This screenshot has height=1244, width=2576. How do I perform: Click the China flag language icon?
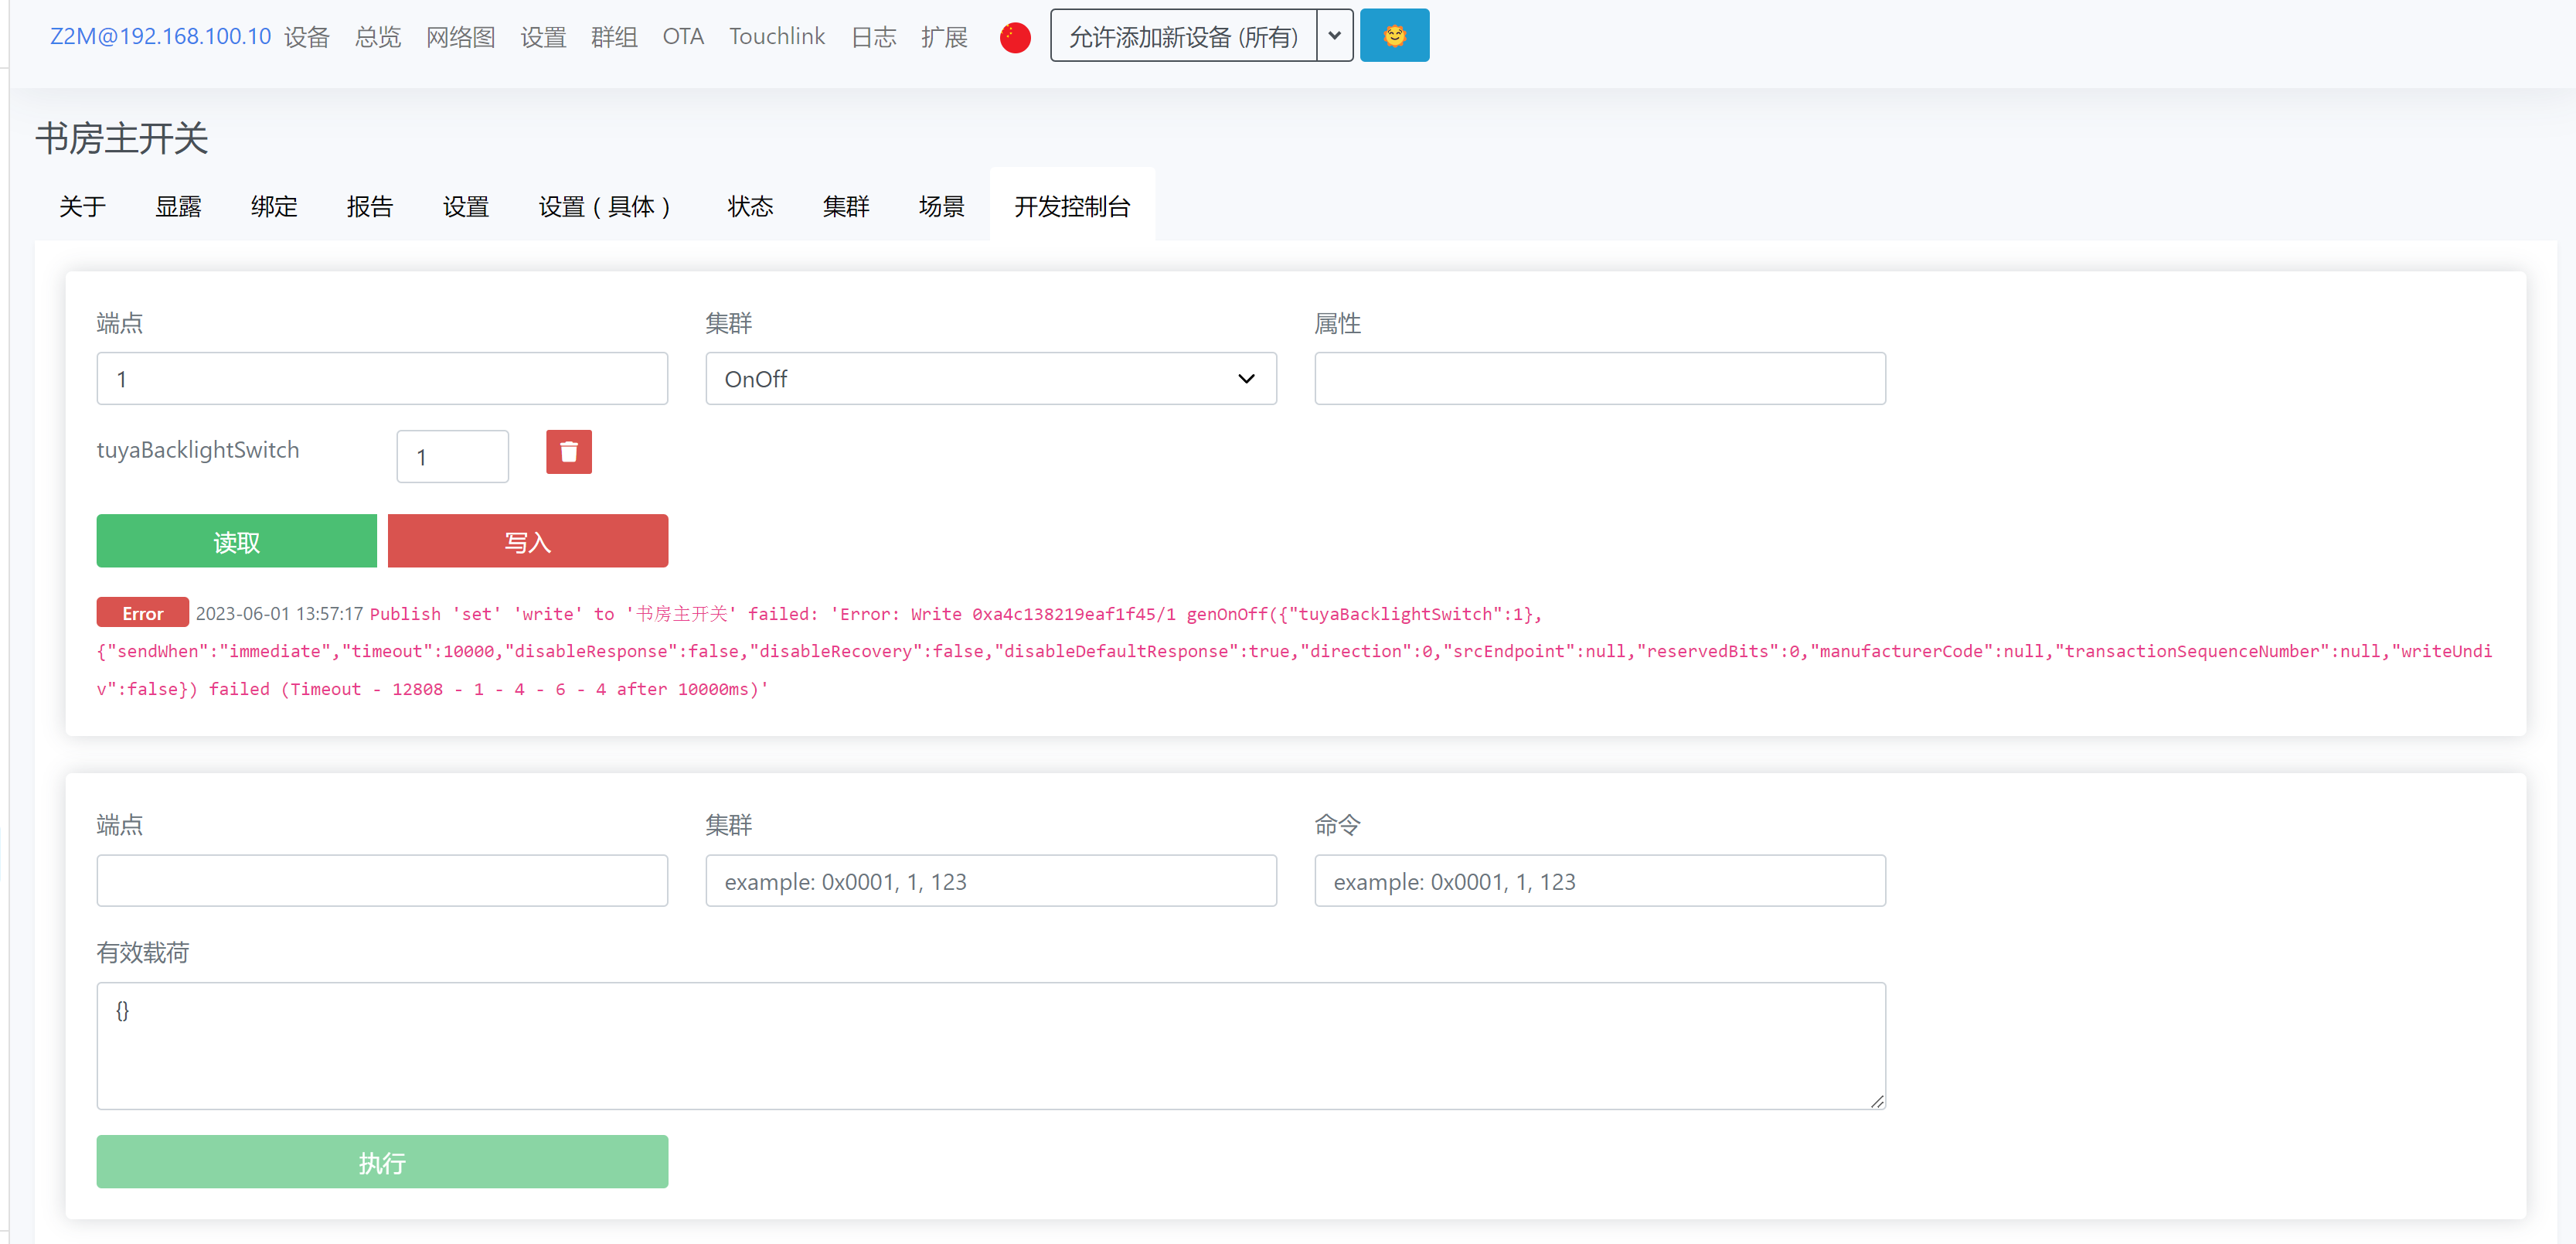pos(1014,37)
